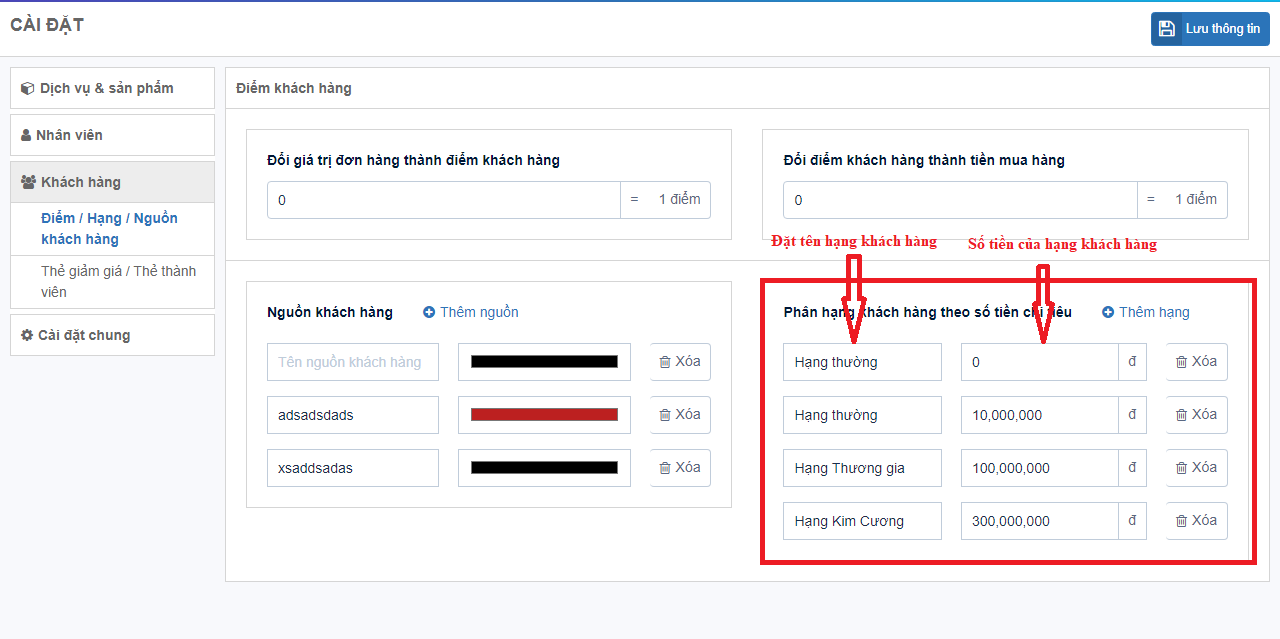Open the black color swatch for xsaddsadas

tap(544, 468)
